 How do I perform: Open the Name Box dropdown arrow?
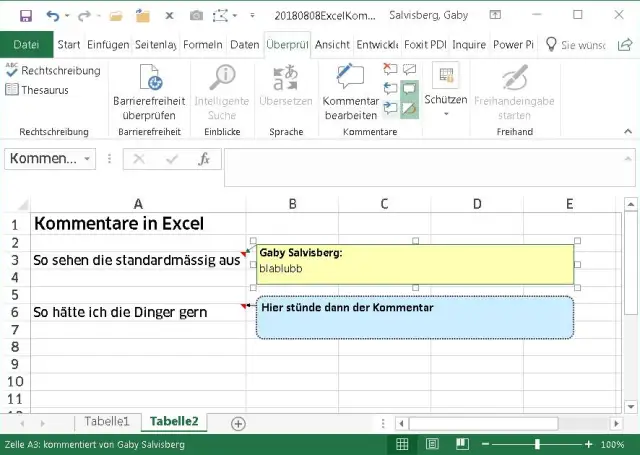tap(88, 159)
